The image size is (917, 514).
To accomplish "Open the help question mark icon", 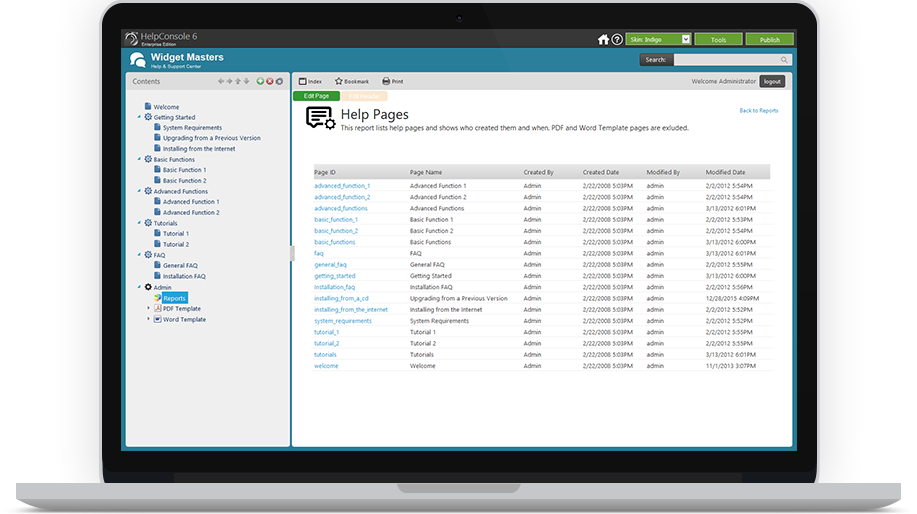I will (x=617, y=39).
